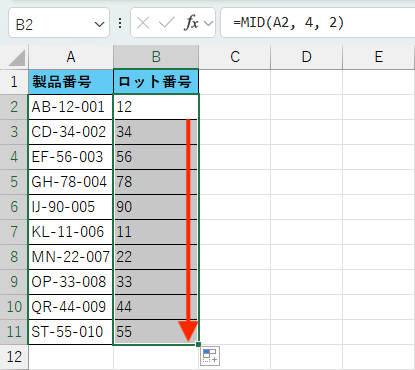This screenshot has width=415, height=370.
Task: Select cell containing GH-78-004
Action: coord(71,182)
